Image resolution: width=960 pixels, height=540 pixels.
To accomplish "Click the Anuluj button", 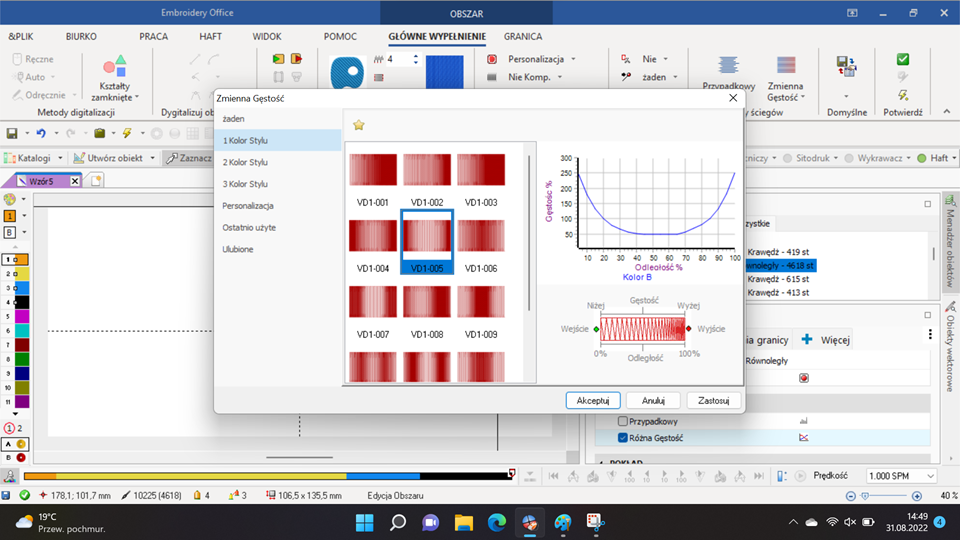I will tap(653, 400).
